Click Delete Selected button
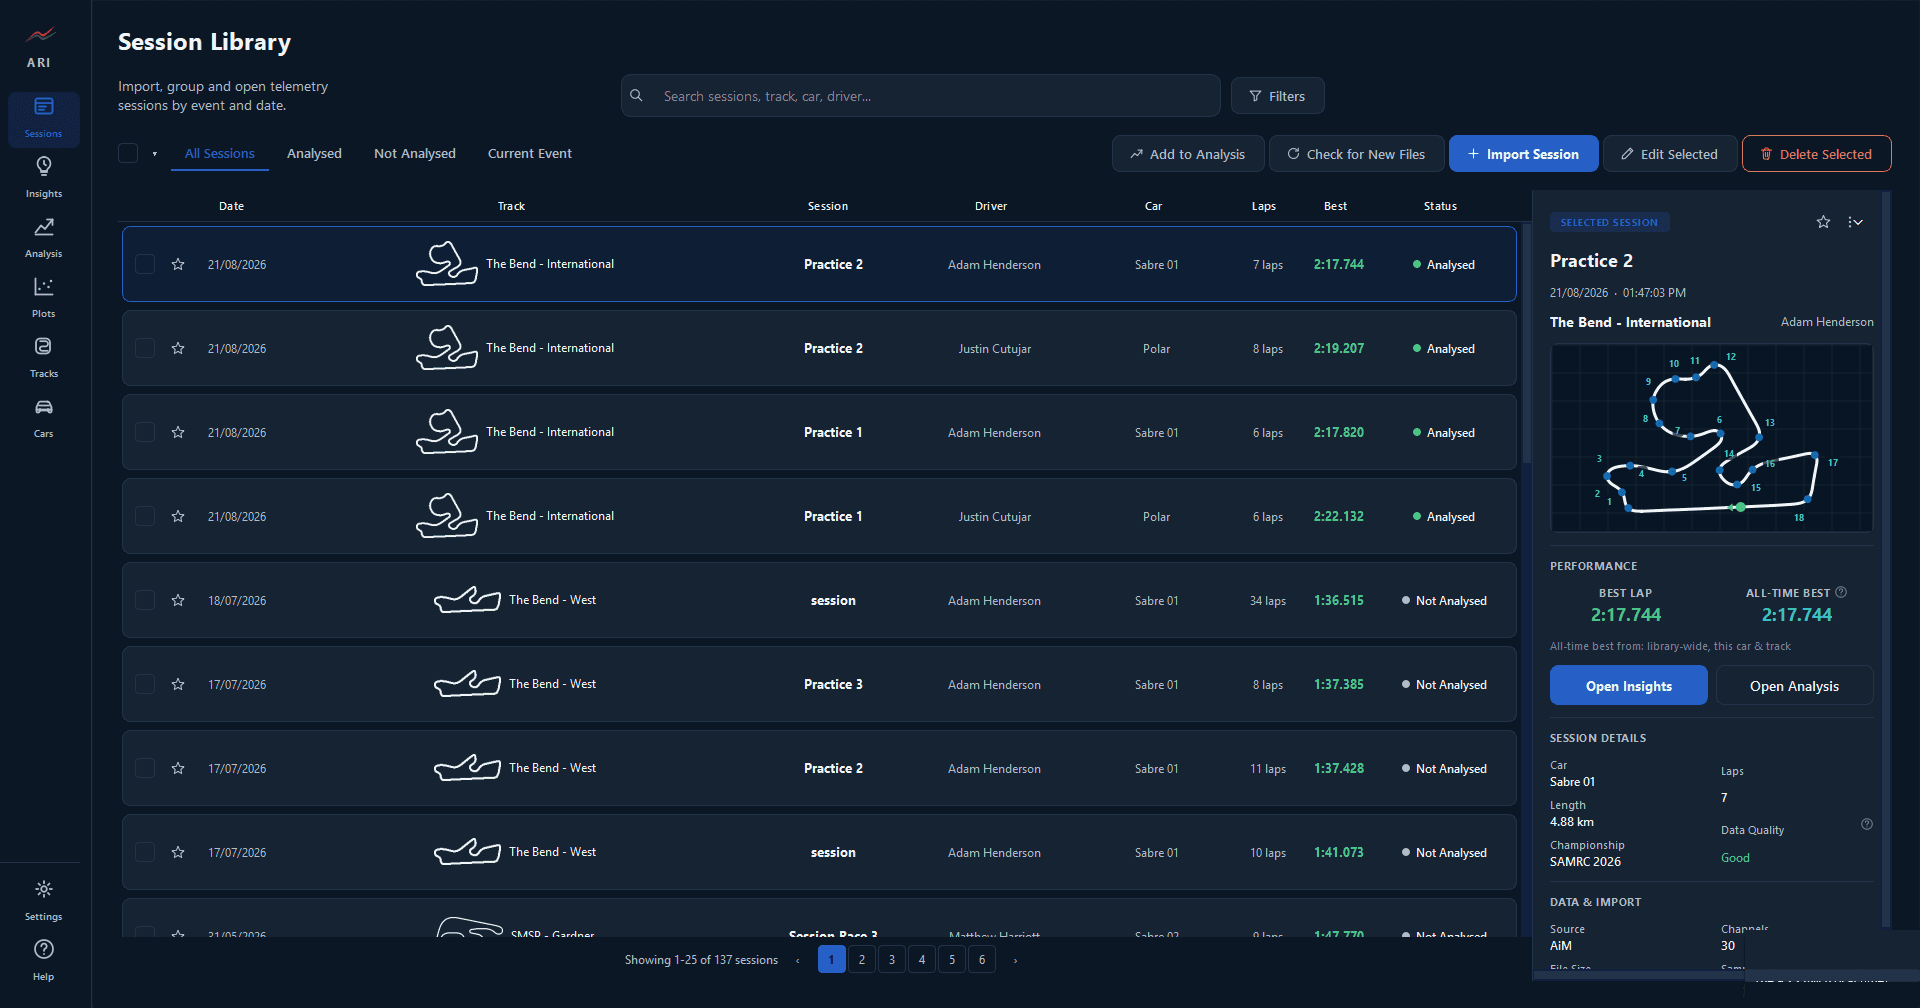Viewport: 1920px width, 1008px height. click(x=1816, y=154)
